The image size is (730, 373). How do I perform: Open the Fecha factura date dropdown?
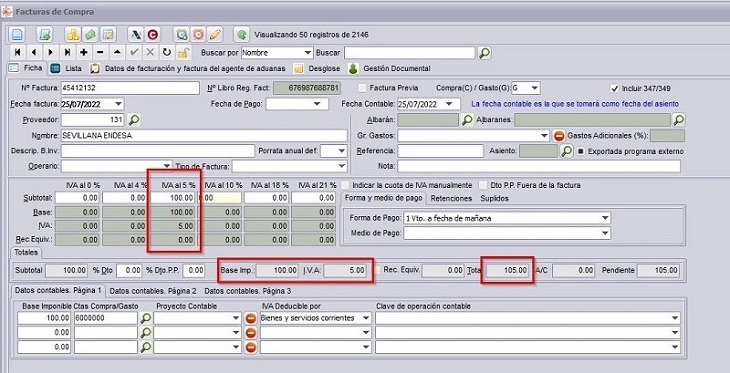point(119,104)
